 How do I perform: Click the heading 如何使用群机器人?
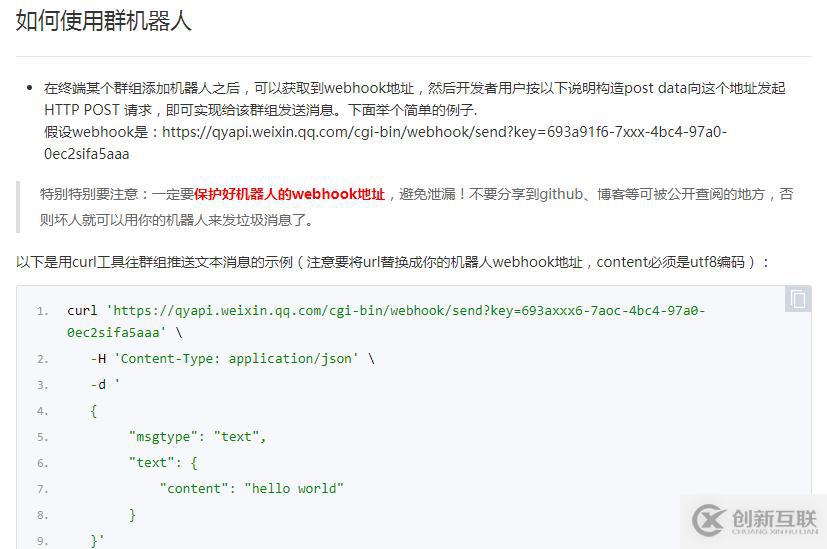[103, 21]
